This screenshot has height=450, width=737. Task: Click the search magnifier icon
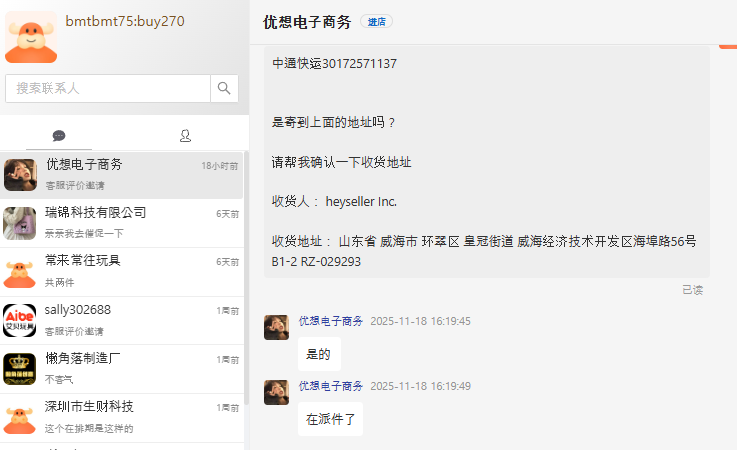point(224,88)
